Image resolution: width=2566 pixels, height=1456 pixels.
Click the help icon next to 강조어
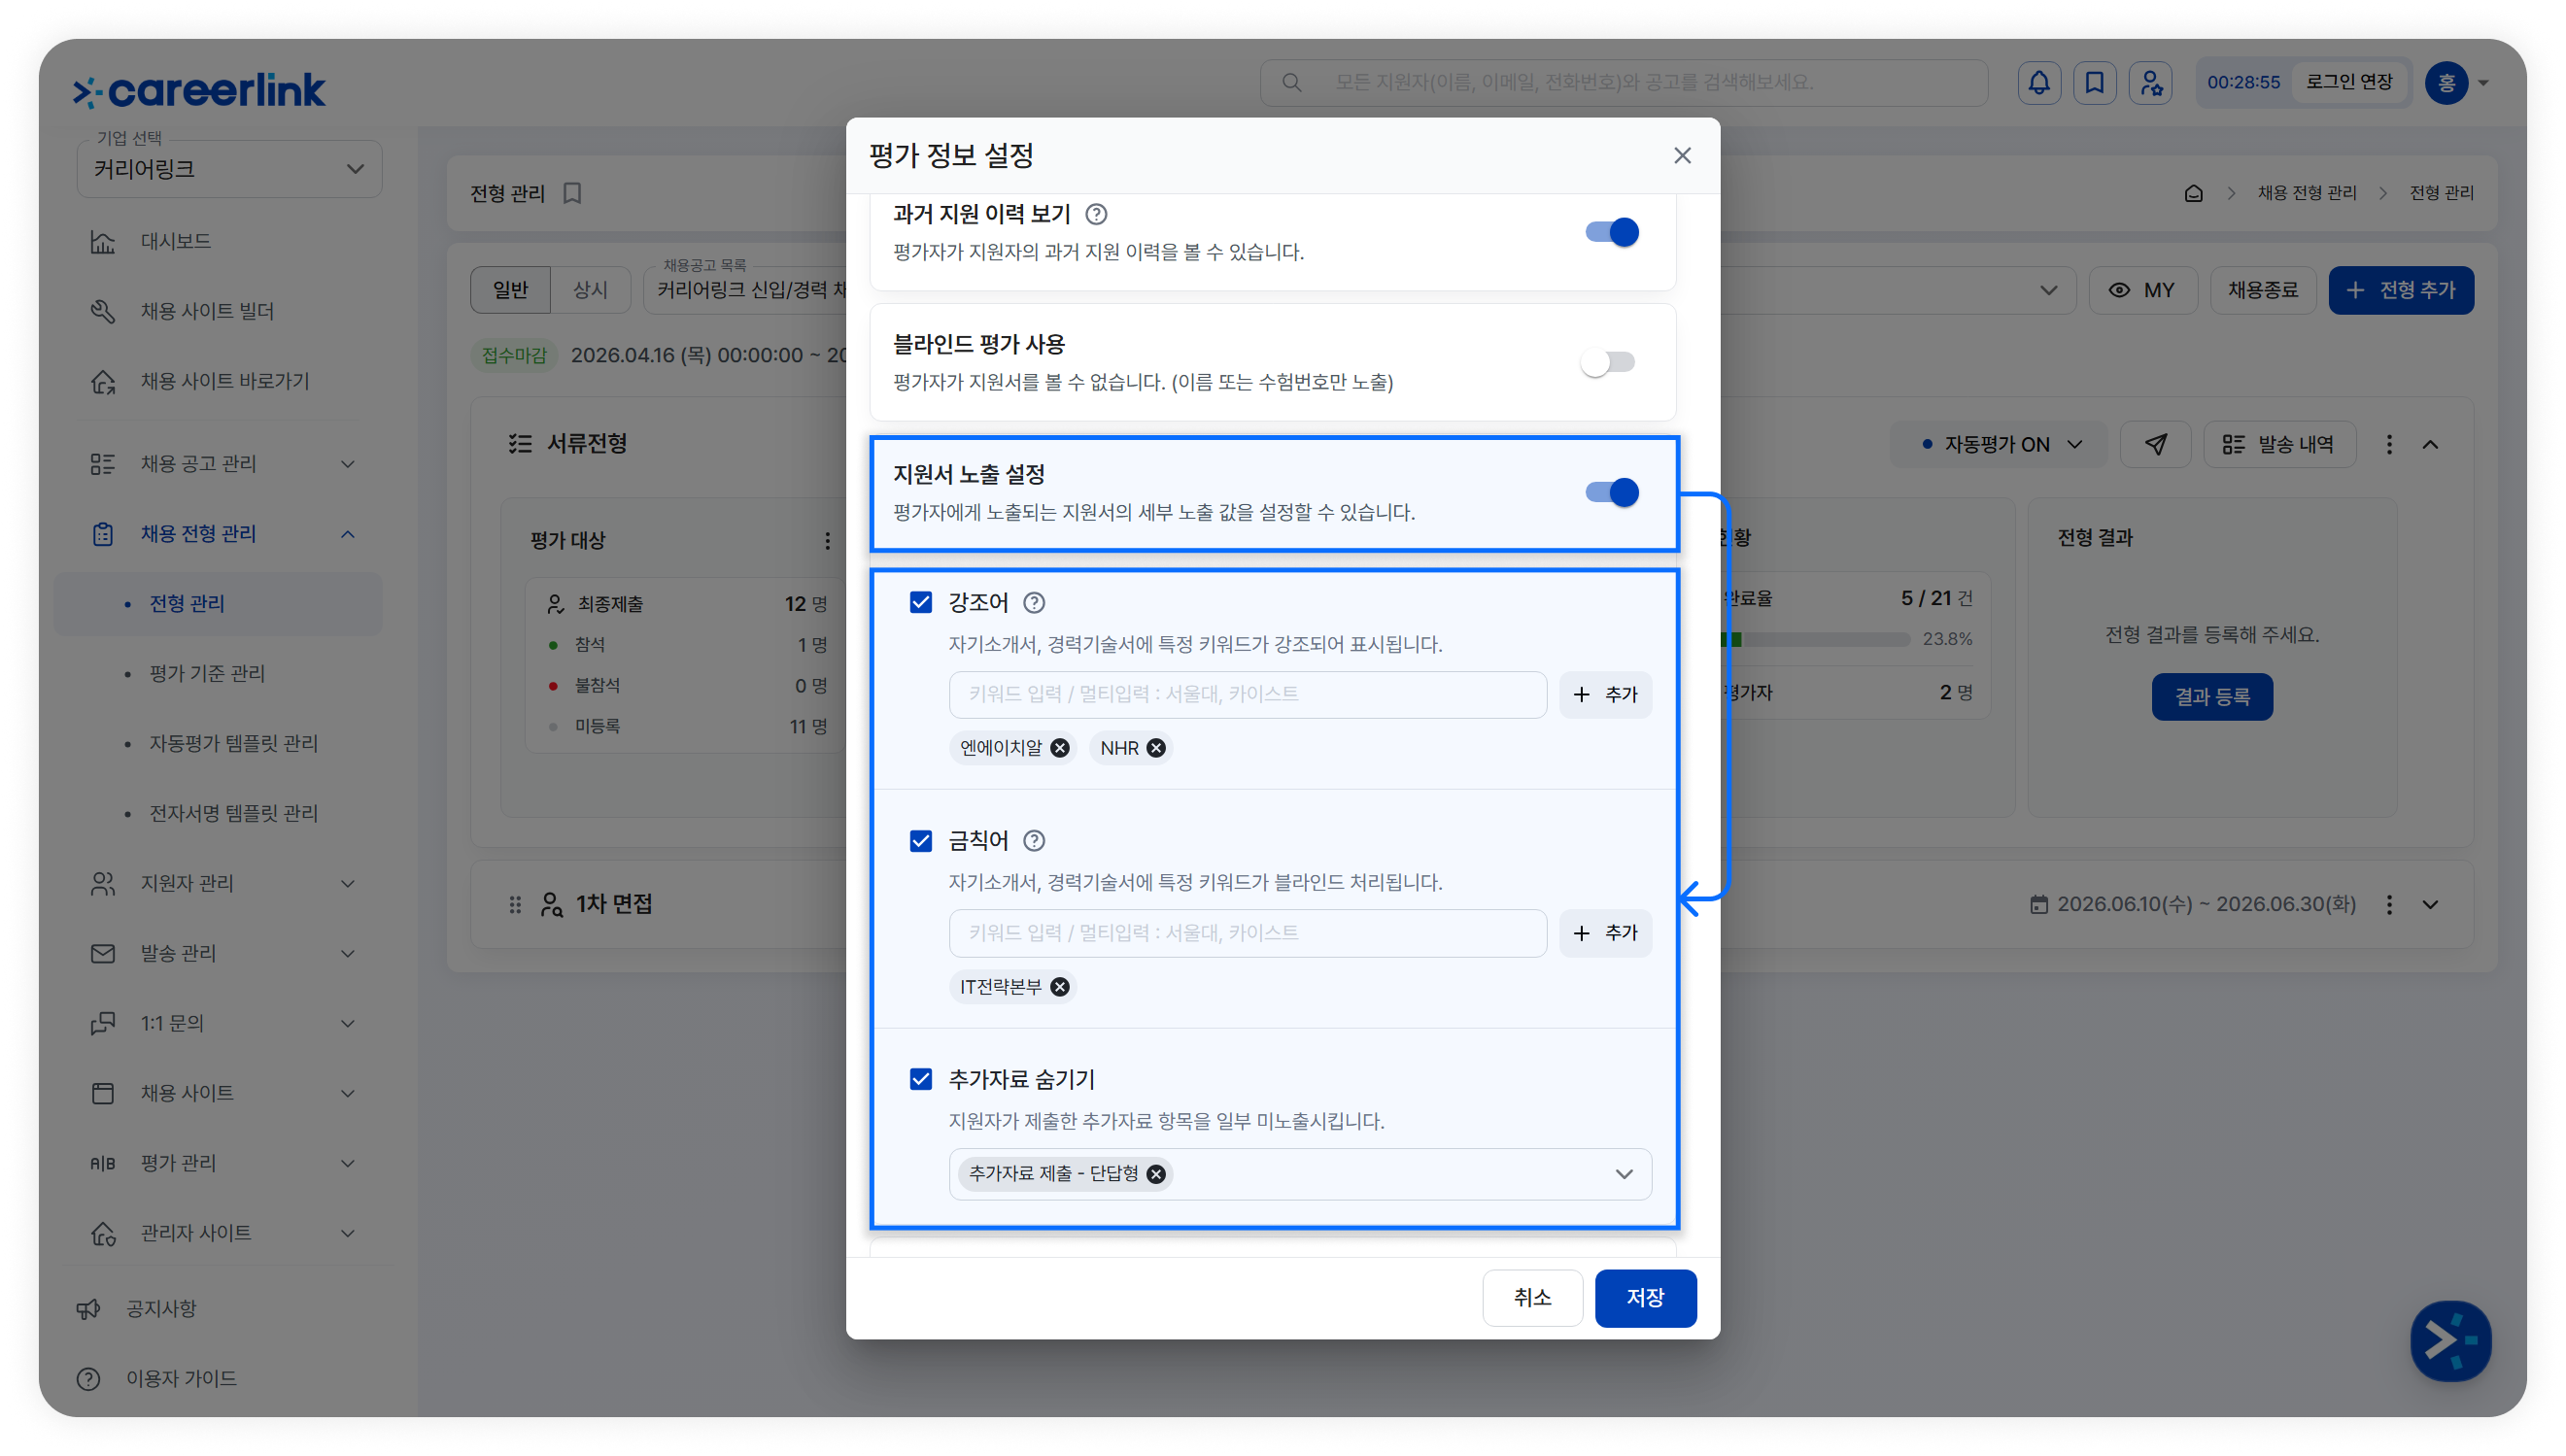pyautogui.click(x=1034, y=602)
